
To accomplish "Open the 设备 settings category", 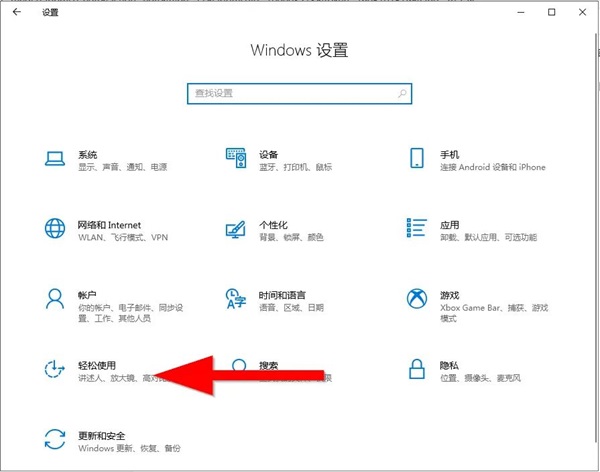I will (268, 155).
